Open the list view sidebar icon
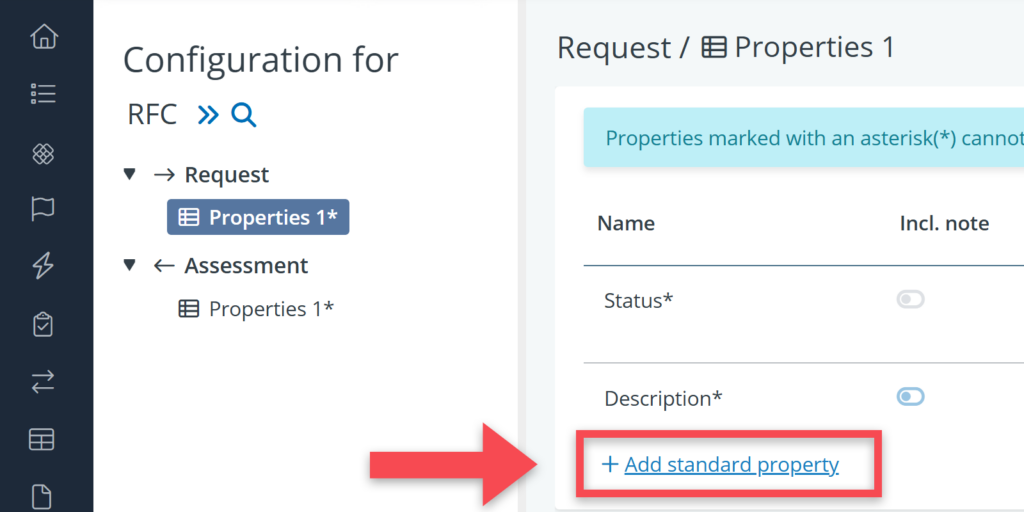The height and width of the screenshot is (512, 1024). pos(44,95)
